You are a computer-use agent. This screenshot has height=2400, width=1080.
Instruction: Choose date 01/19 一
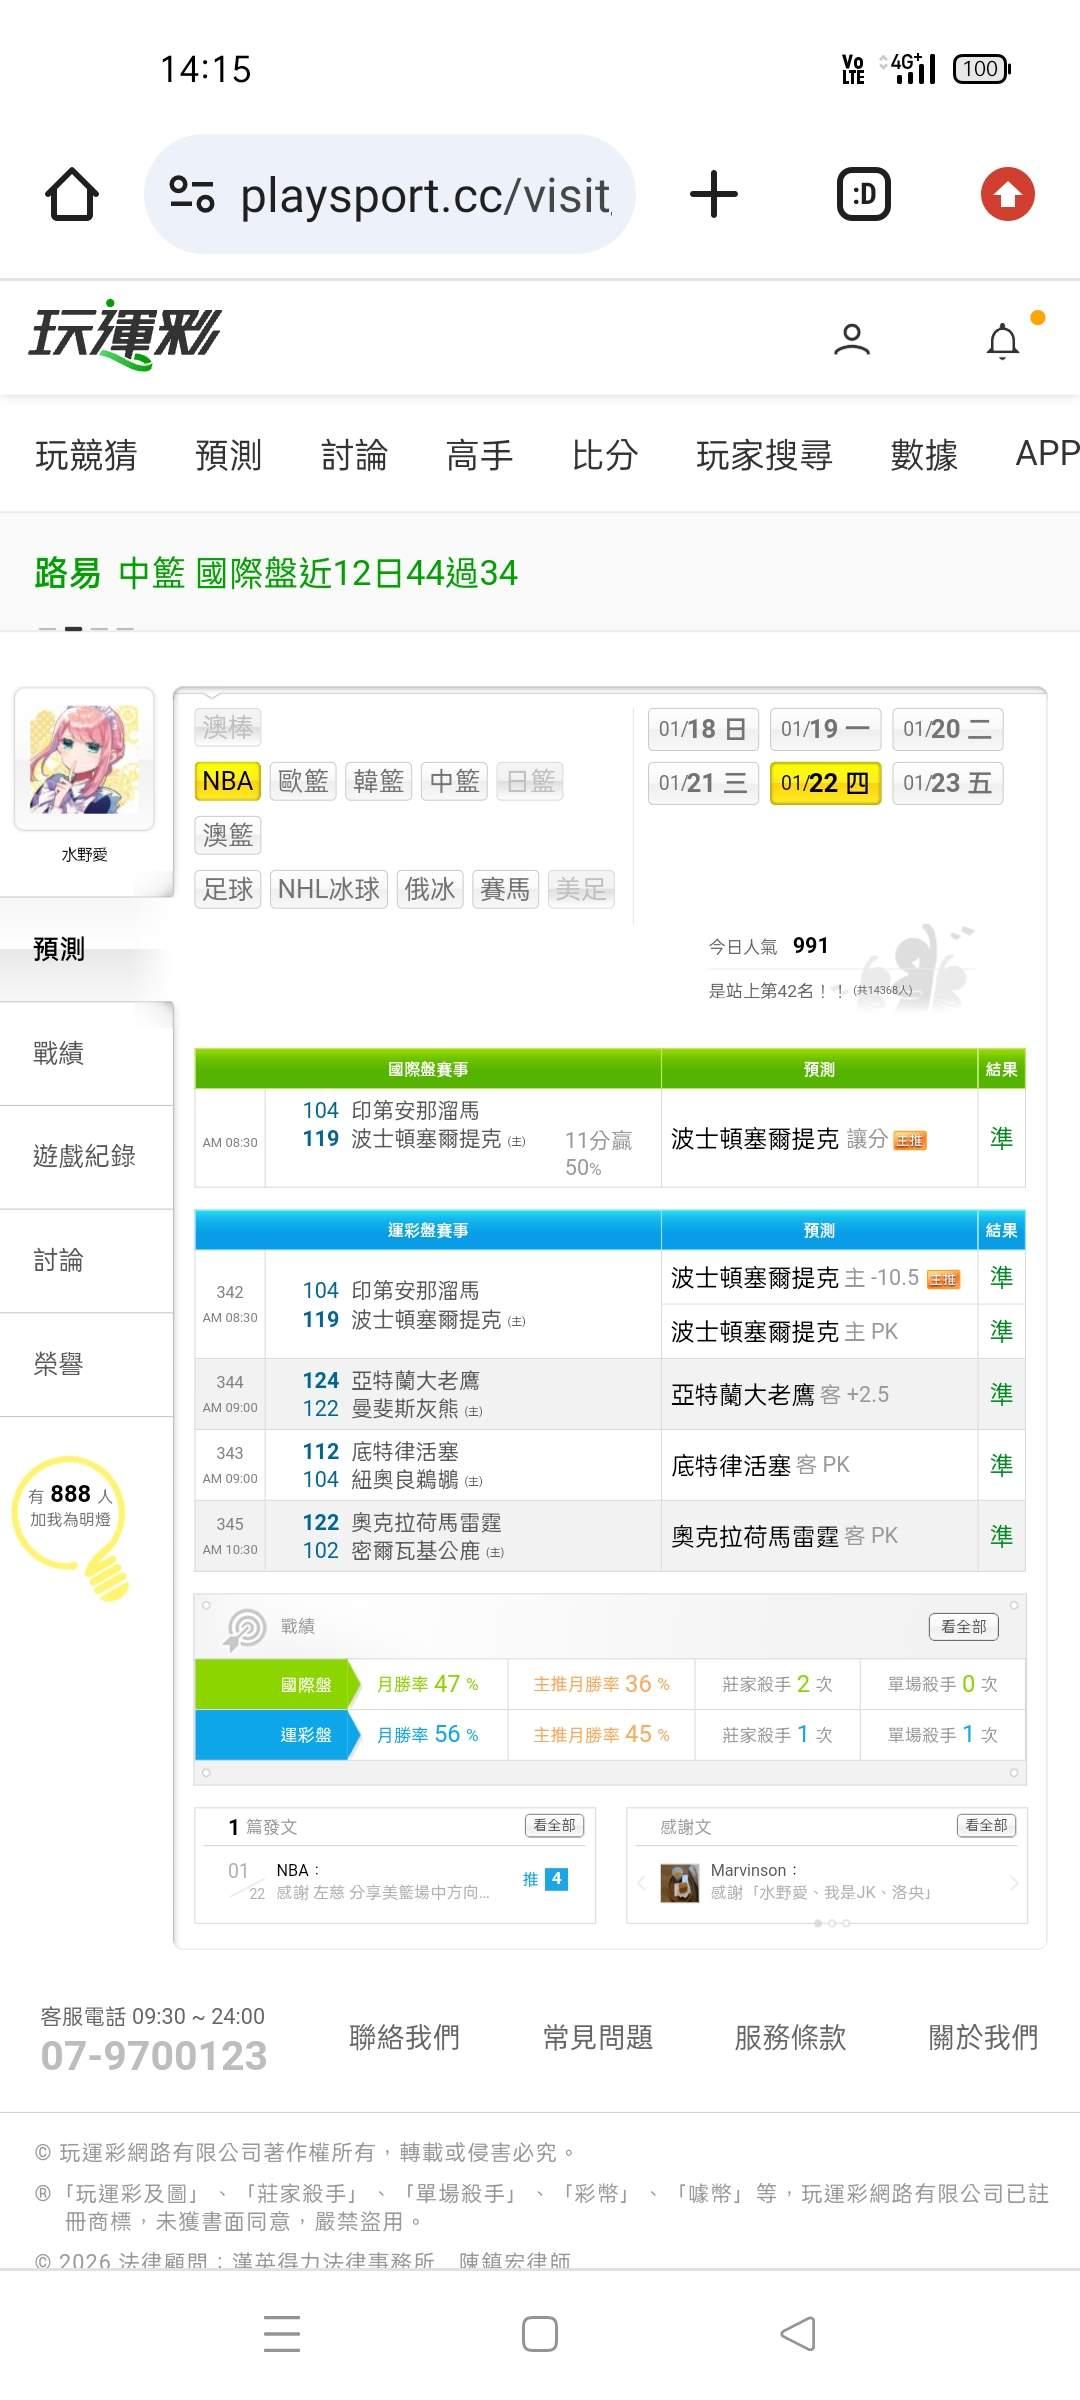tap(825, 729)
